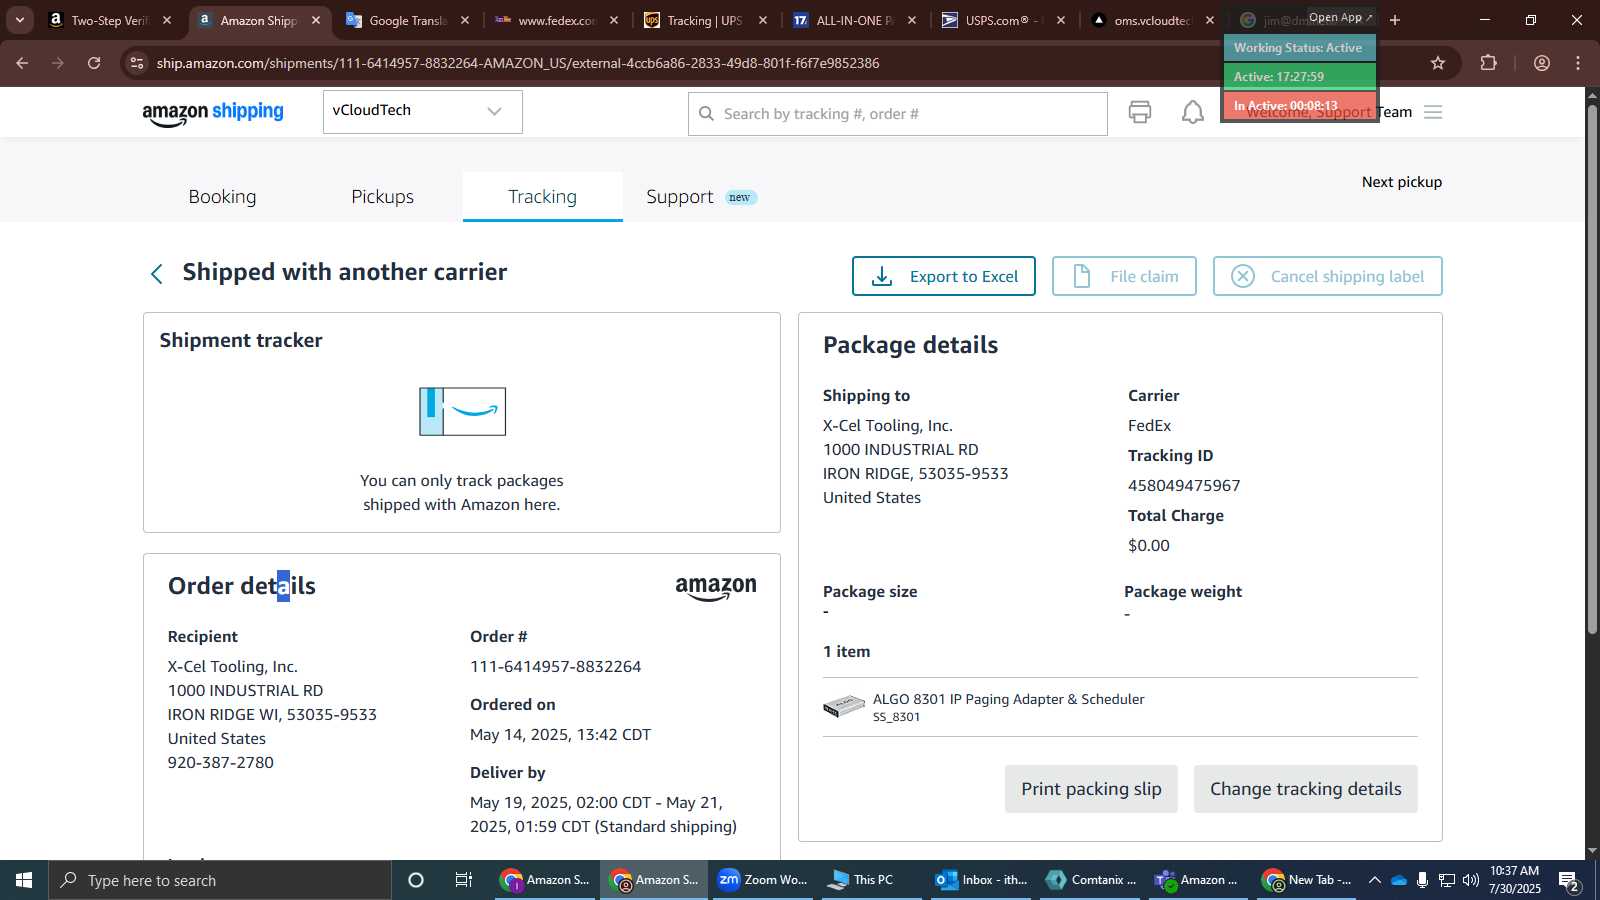This screenshot has width=1600, height=900.
Task: Open the hamburger menu icon
Action: tap(1433, 112)
